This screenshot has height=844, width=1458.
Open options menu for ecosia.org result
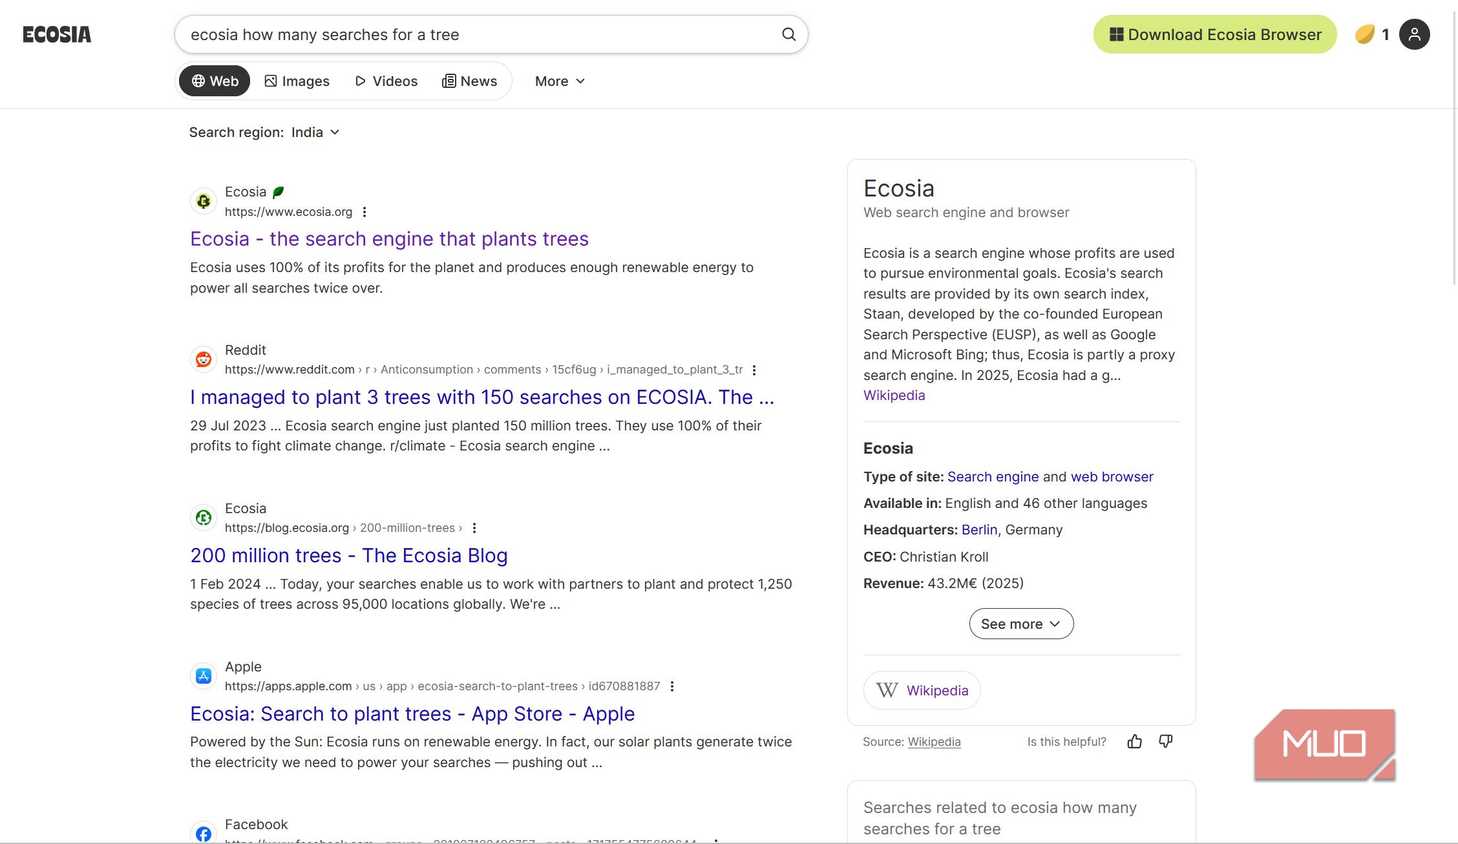pos(364,212)
